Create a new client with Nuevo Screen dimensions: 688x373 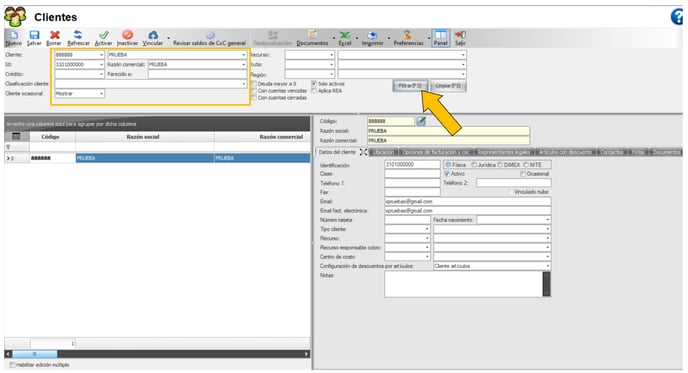(x=13, y=38)
